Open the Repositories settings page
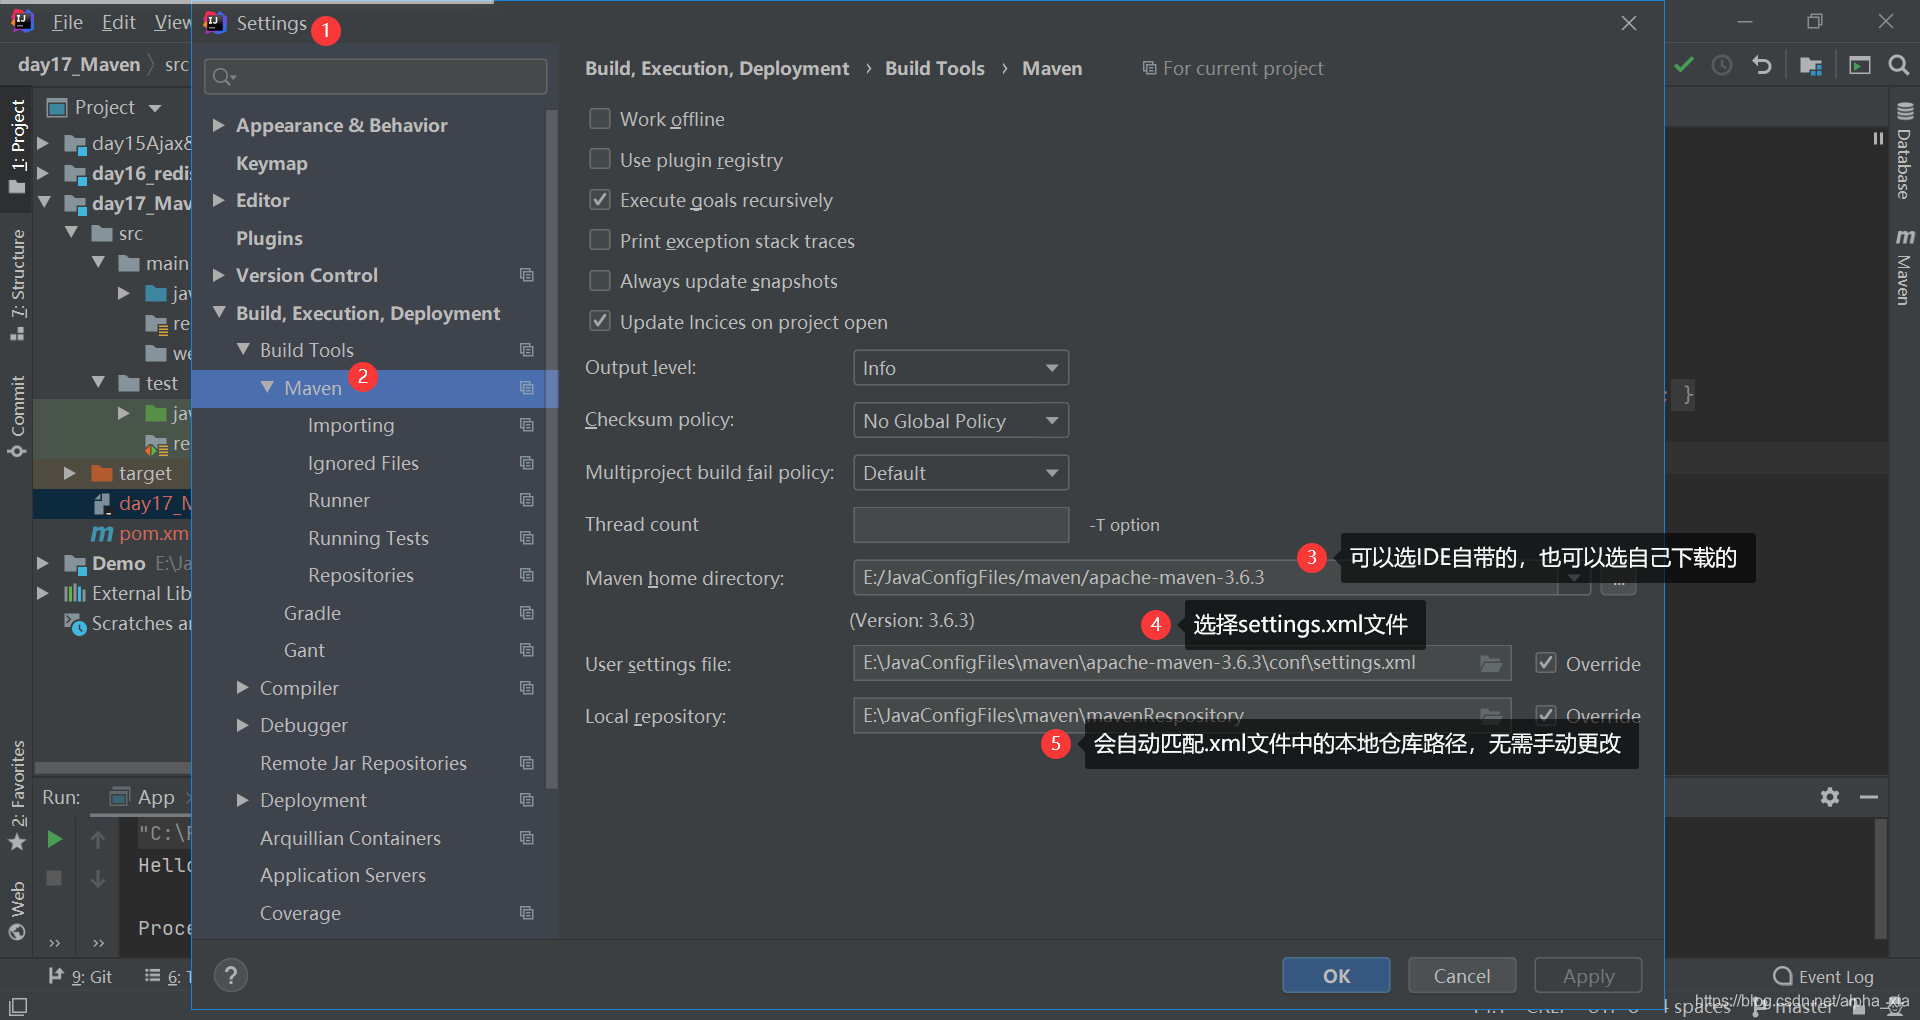1920x1020 pixels. (x=361, y=575)
